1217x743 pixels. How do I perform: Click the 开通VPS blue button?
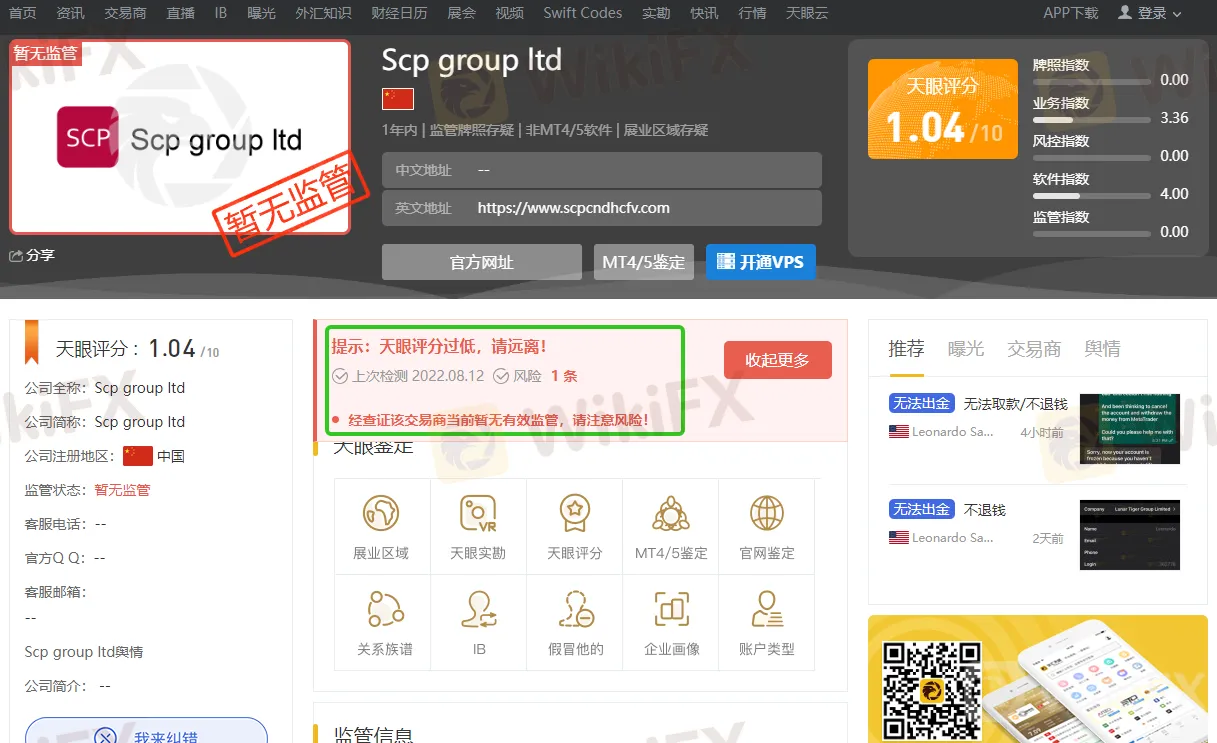(760, 262)
